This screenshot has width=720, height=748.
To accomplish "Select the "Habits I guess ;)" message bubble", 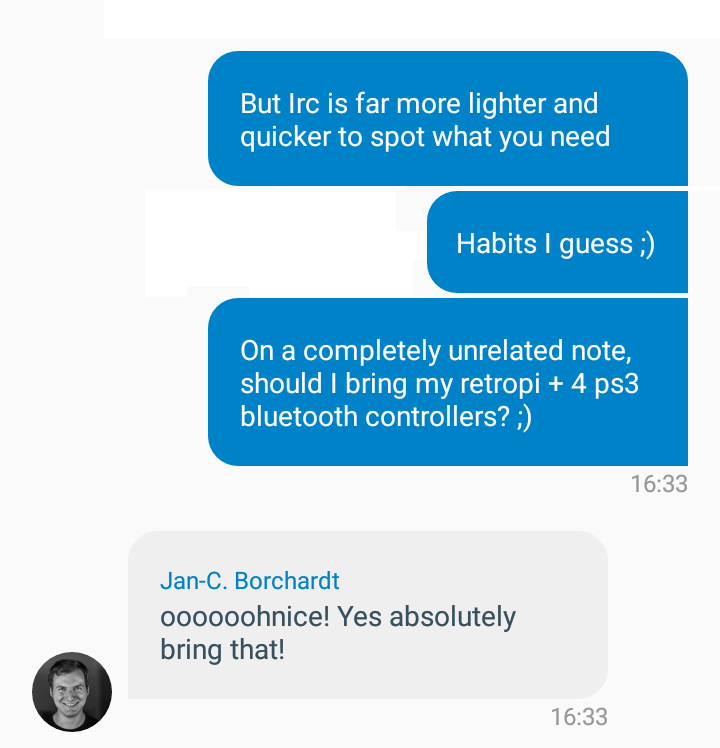I will 557,242.
